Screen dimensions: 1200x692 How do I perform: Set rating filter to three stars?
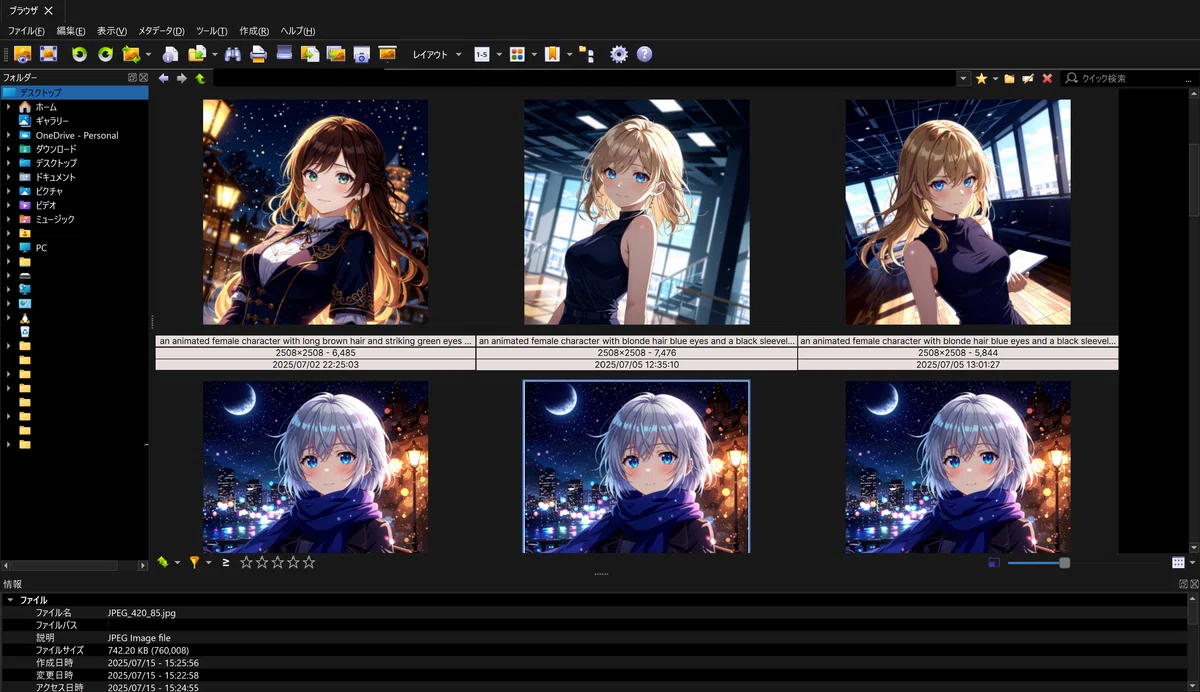click(x=277, y=562)
